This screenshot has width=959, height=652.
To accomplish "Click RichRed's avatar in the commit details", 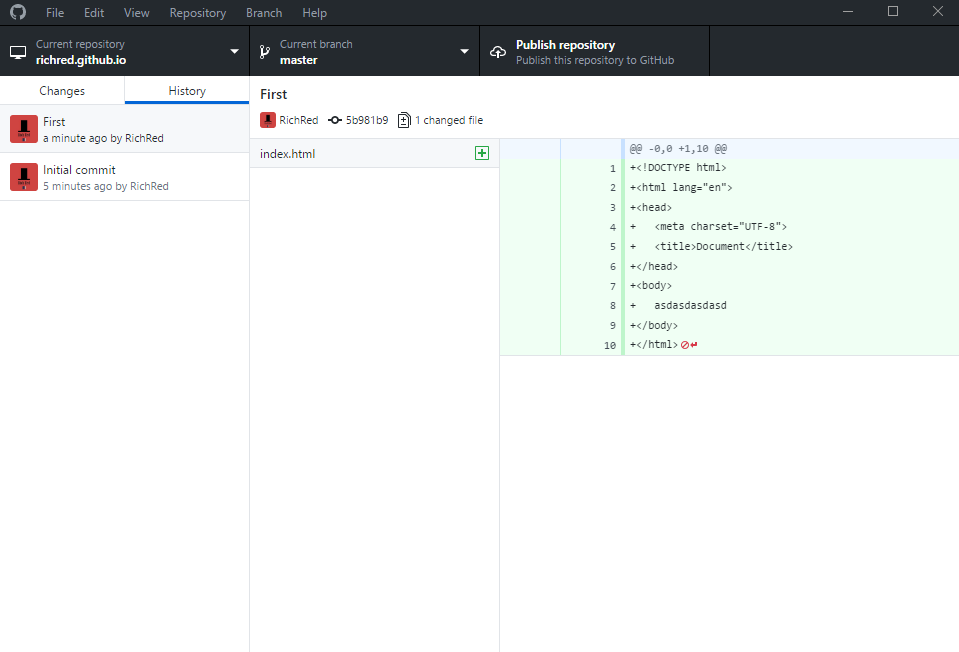I will click(267, 119).
